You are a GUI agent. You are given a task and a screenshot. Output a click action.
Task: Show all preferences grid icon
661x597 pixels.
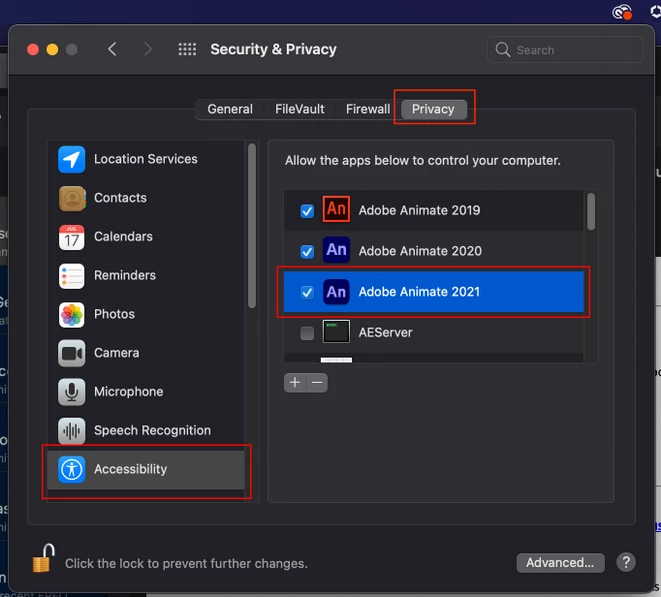tap(187, 49)
